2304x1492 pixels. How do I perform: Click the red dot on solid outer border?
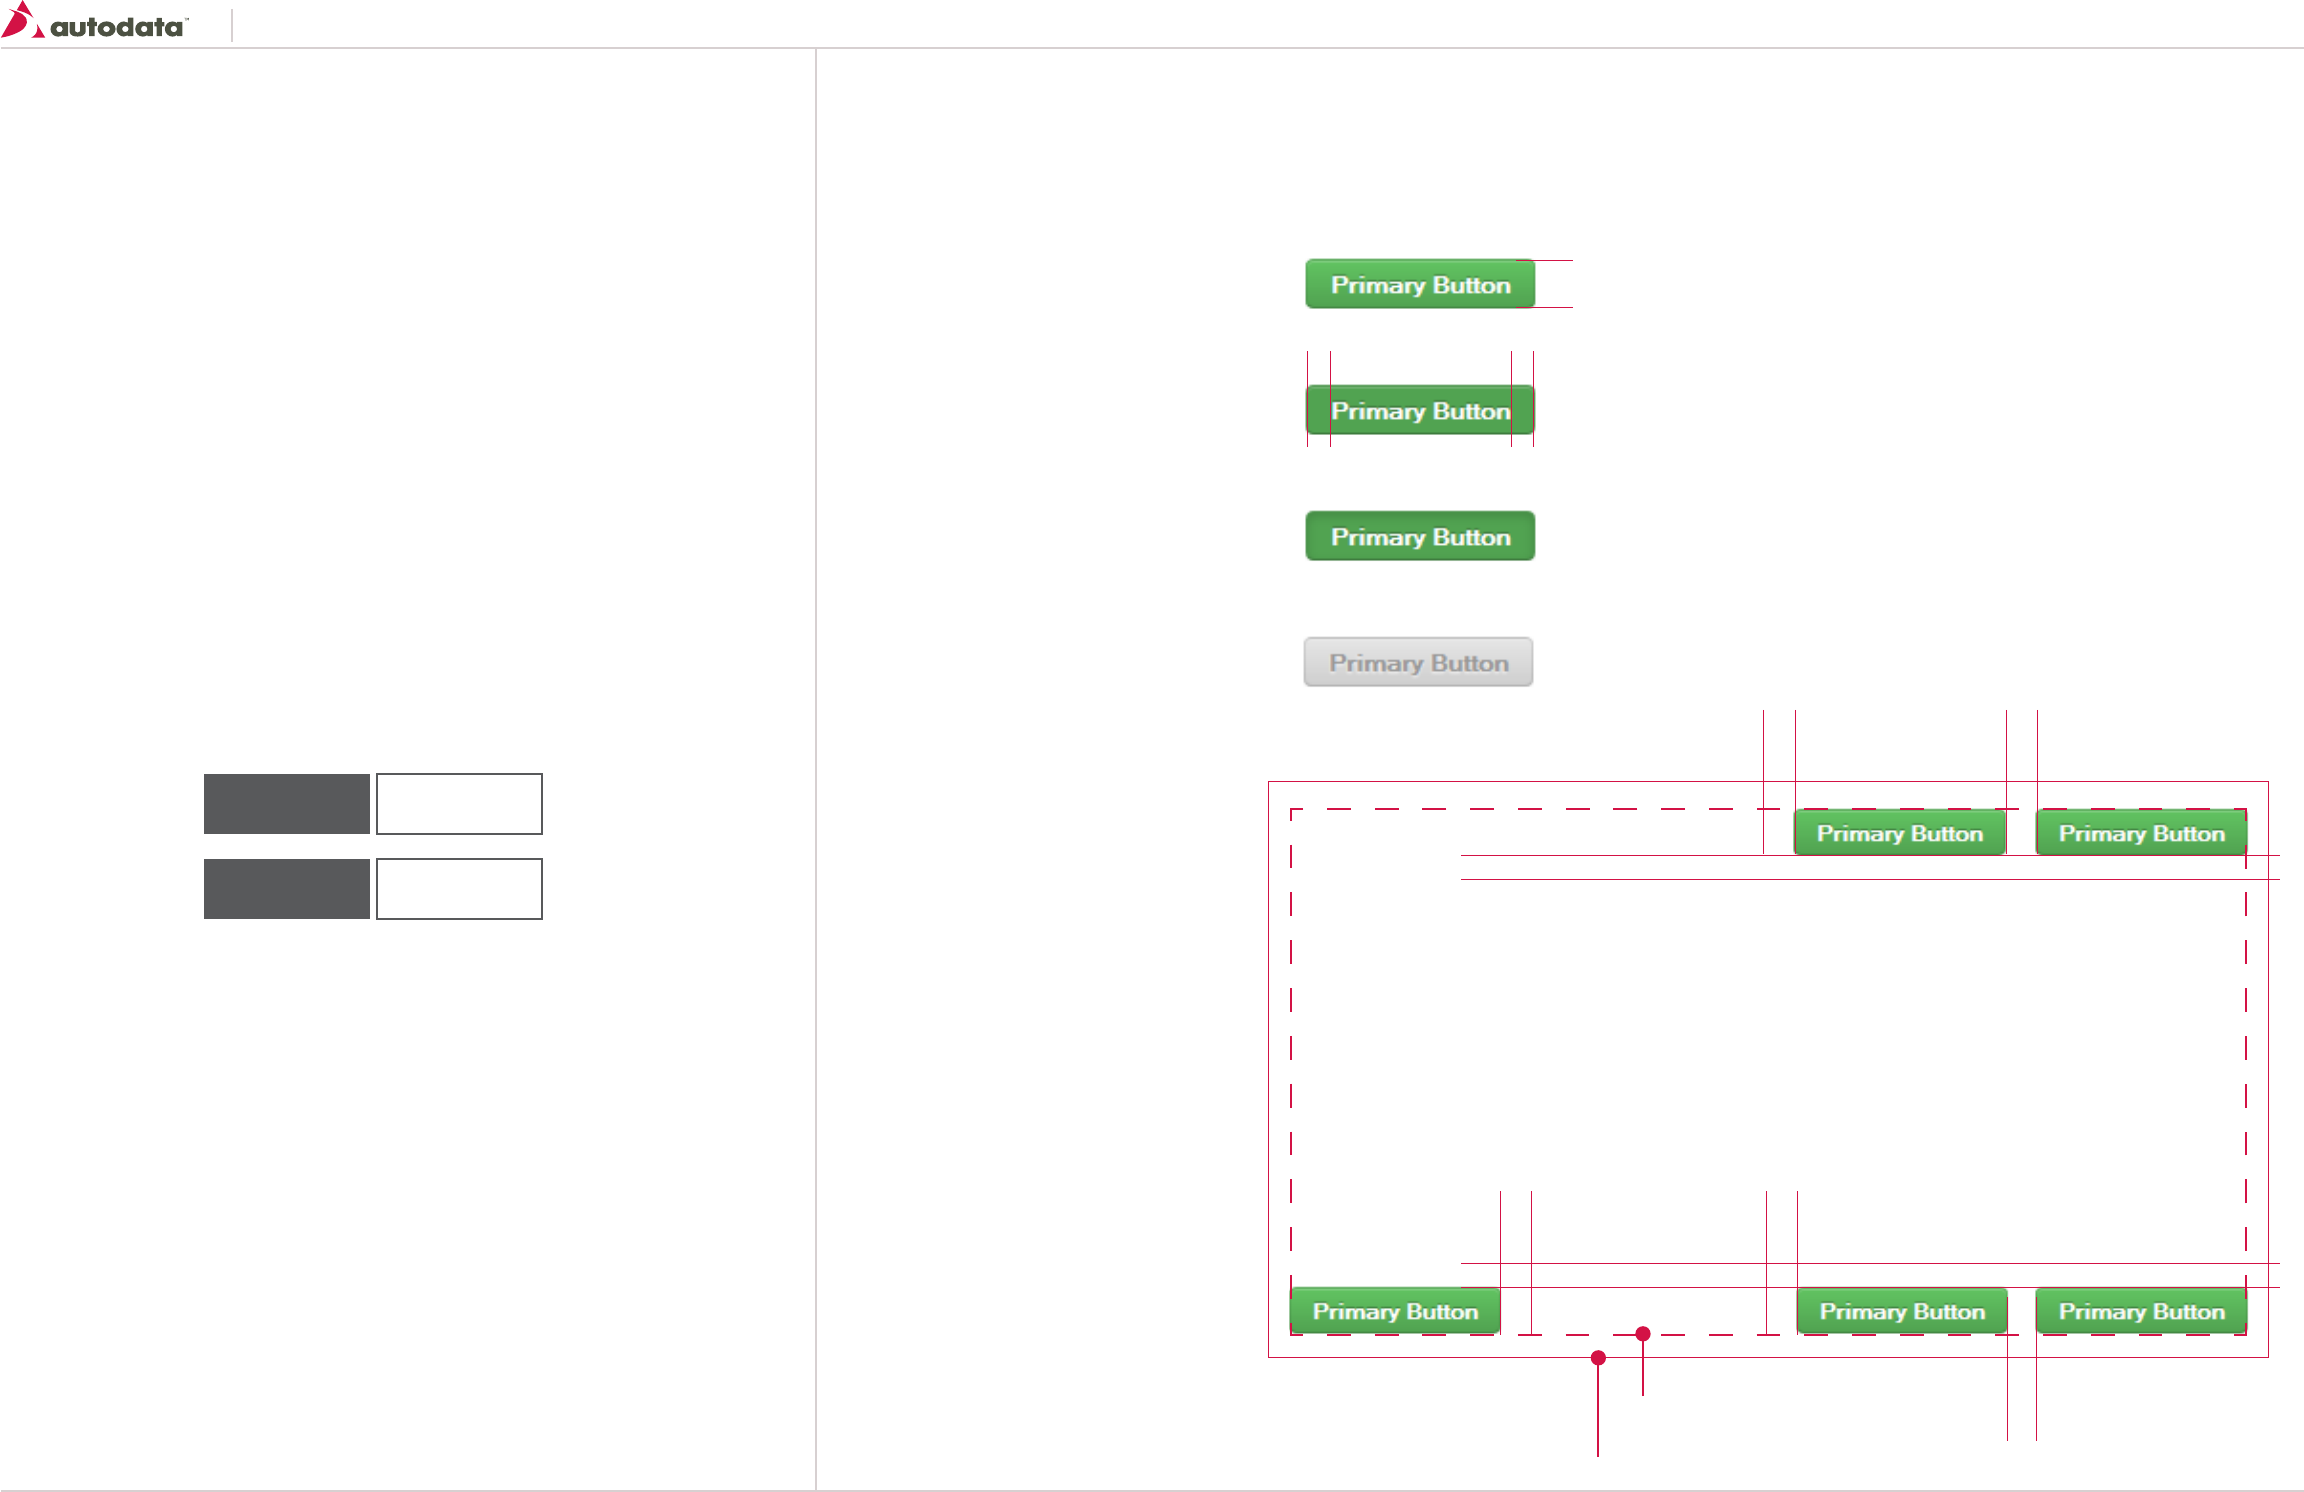tap(1598, 1357)
